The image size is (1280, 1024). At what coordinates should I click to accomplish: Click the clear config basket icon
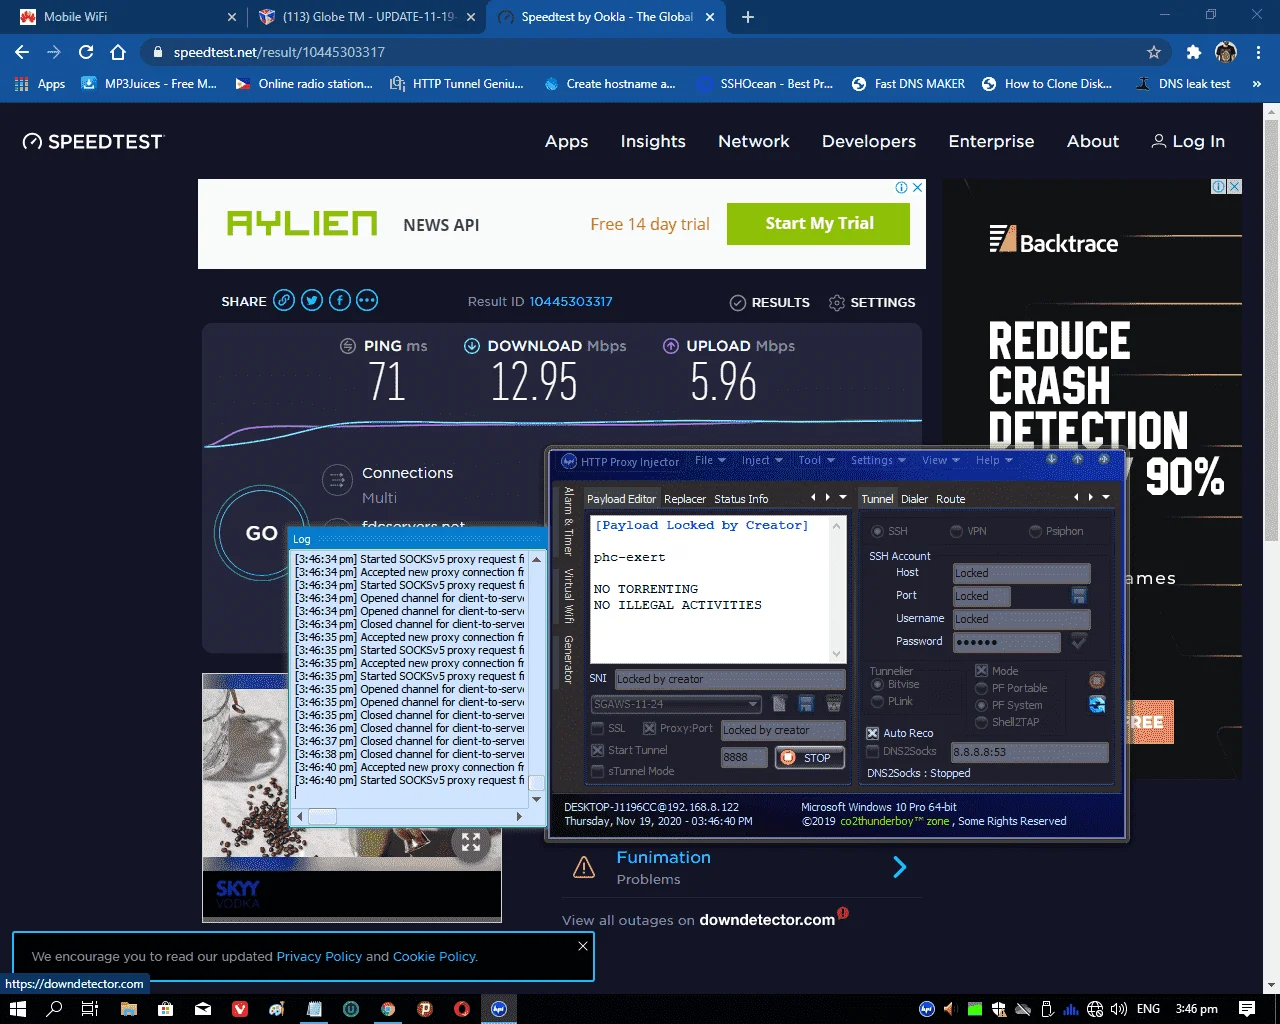[x=833, y=704]
